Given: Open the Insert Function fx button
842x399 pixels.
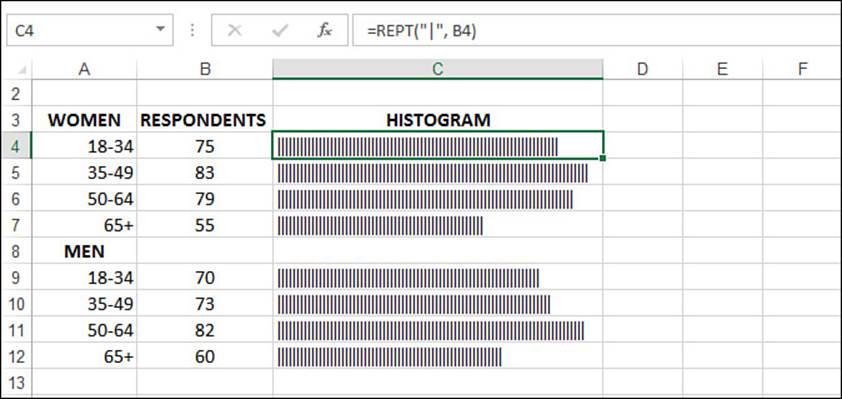Looking at the screenshot, I should pos(324,31).
